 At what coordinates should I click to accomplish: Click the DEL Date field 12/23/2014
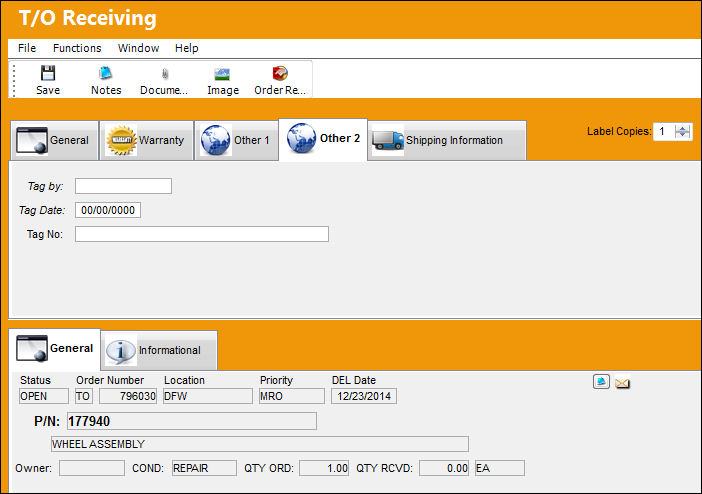364,396
